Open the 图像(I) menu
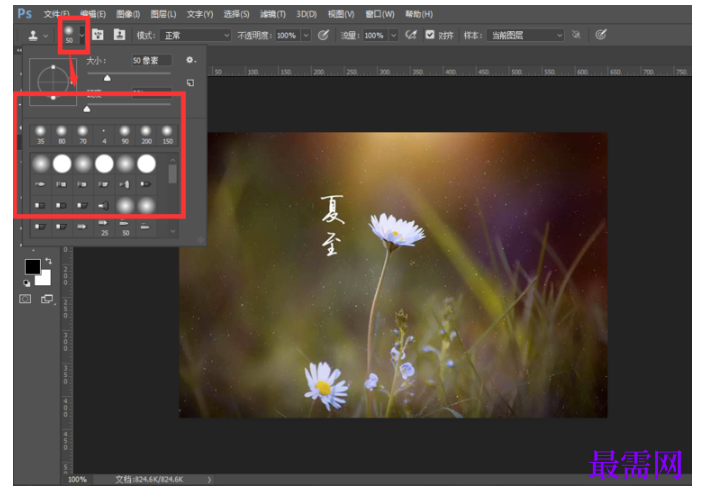Screen dimensions: 701x496 coord(128,14)
